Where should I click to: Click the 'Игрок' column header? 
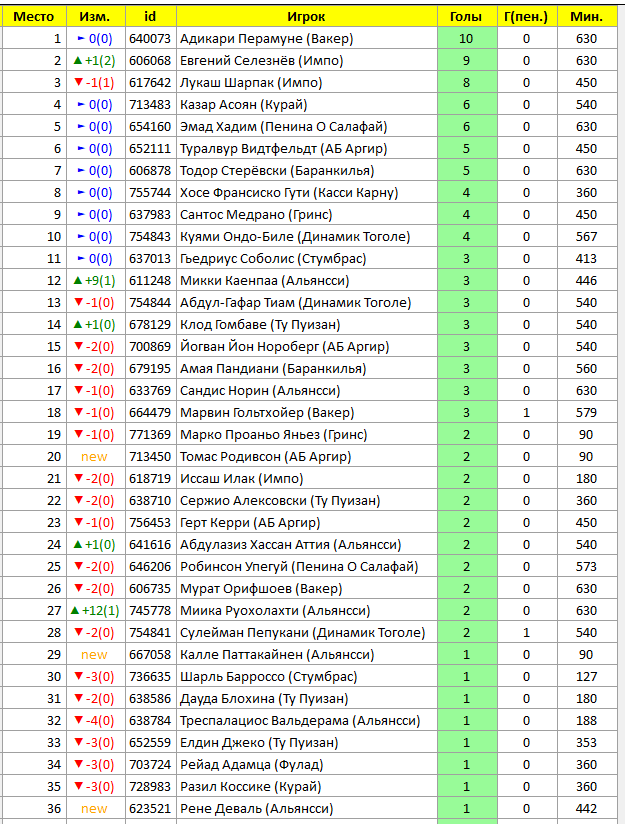(306, 17)
